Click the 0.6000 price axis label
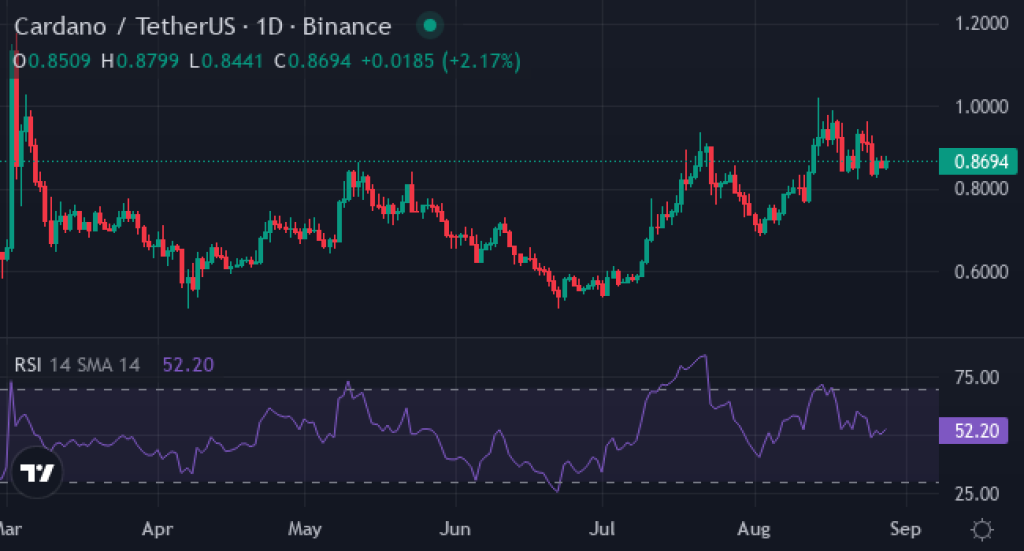 click(x=981, y=272)
